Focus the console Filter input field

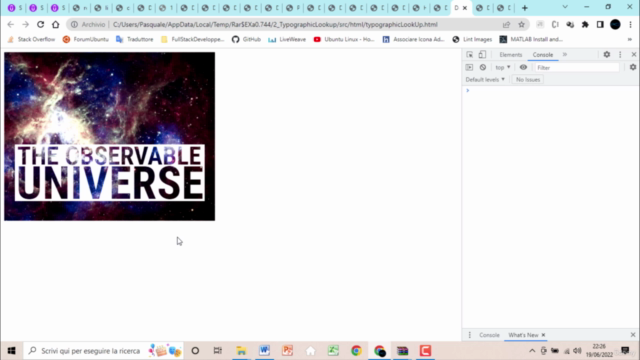(577, 68)
